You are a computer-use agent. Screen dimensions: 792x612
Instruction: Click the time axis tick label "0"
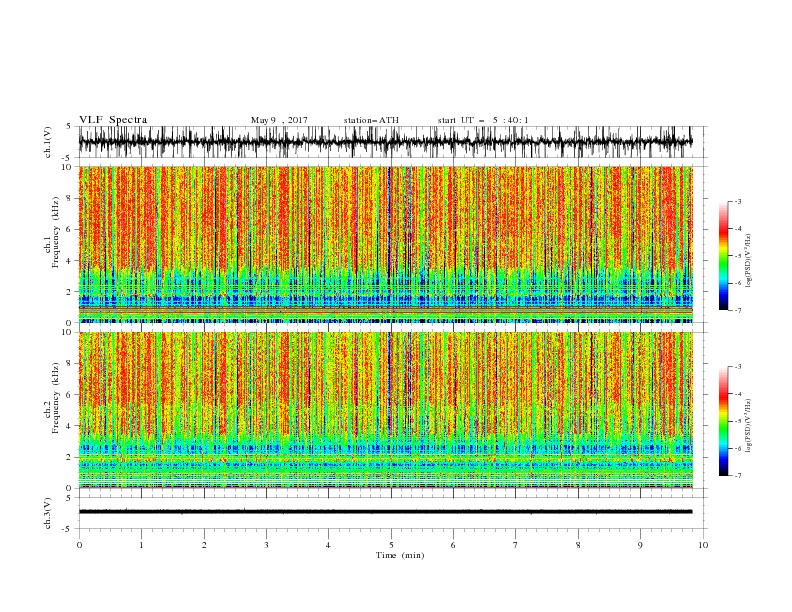[79, 545]
